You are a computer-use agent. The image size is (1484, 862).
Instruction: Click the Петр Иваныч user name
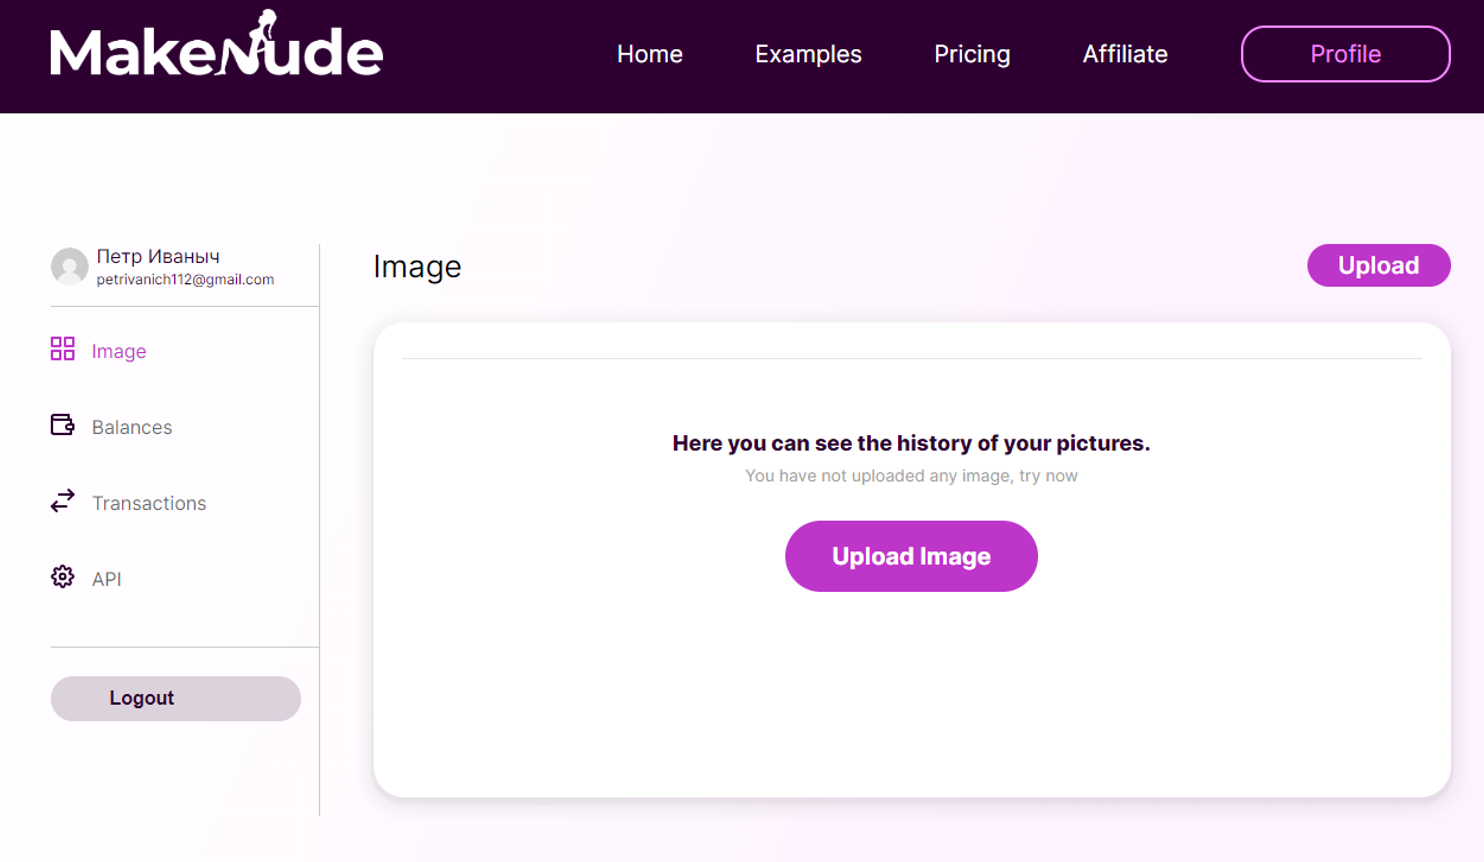click(158, 256)
